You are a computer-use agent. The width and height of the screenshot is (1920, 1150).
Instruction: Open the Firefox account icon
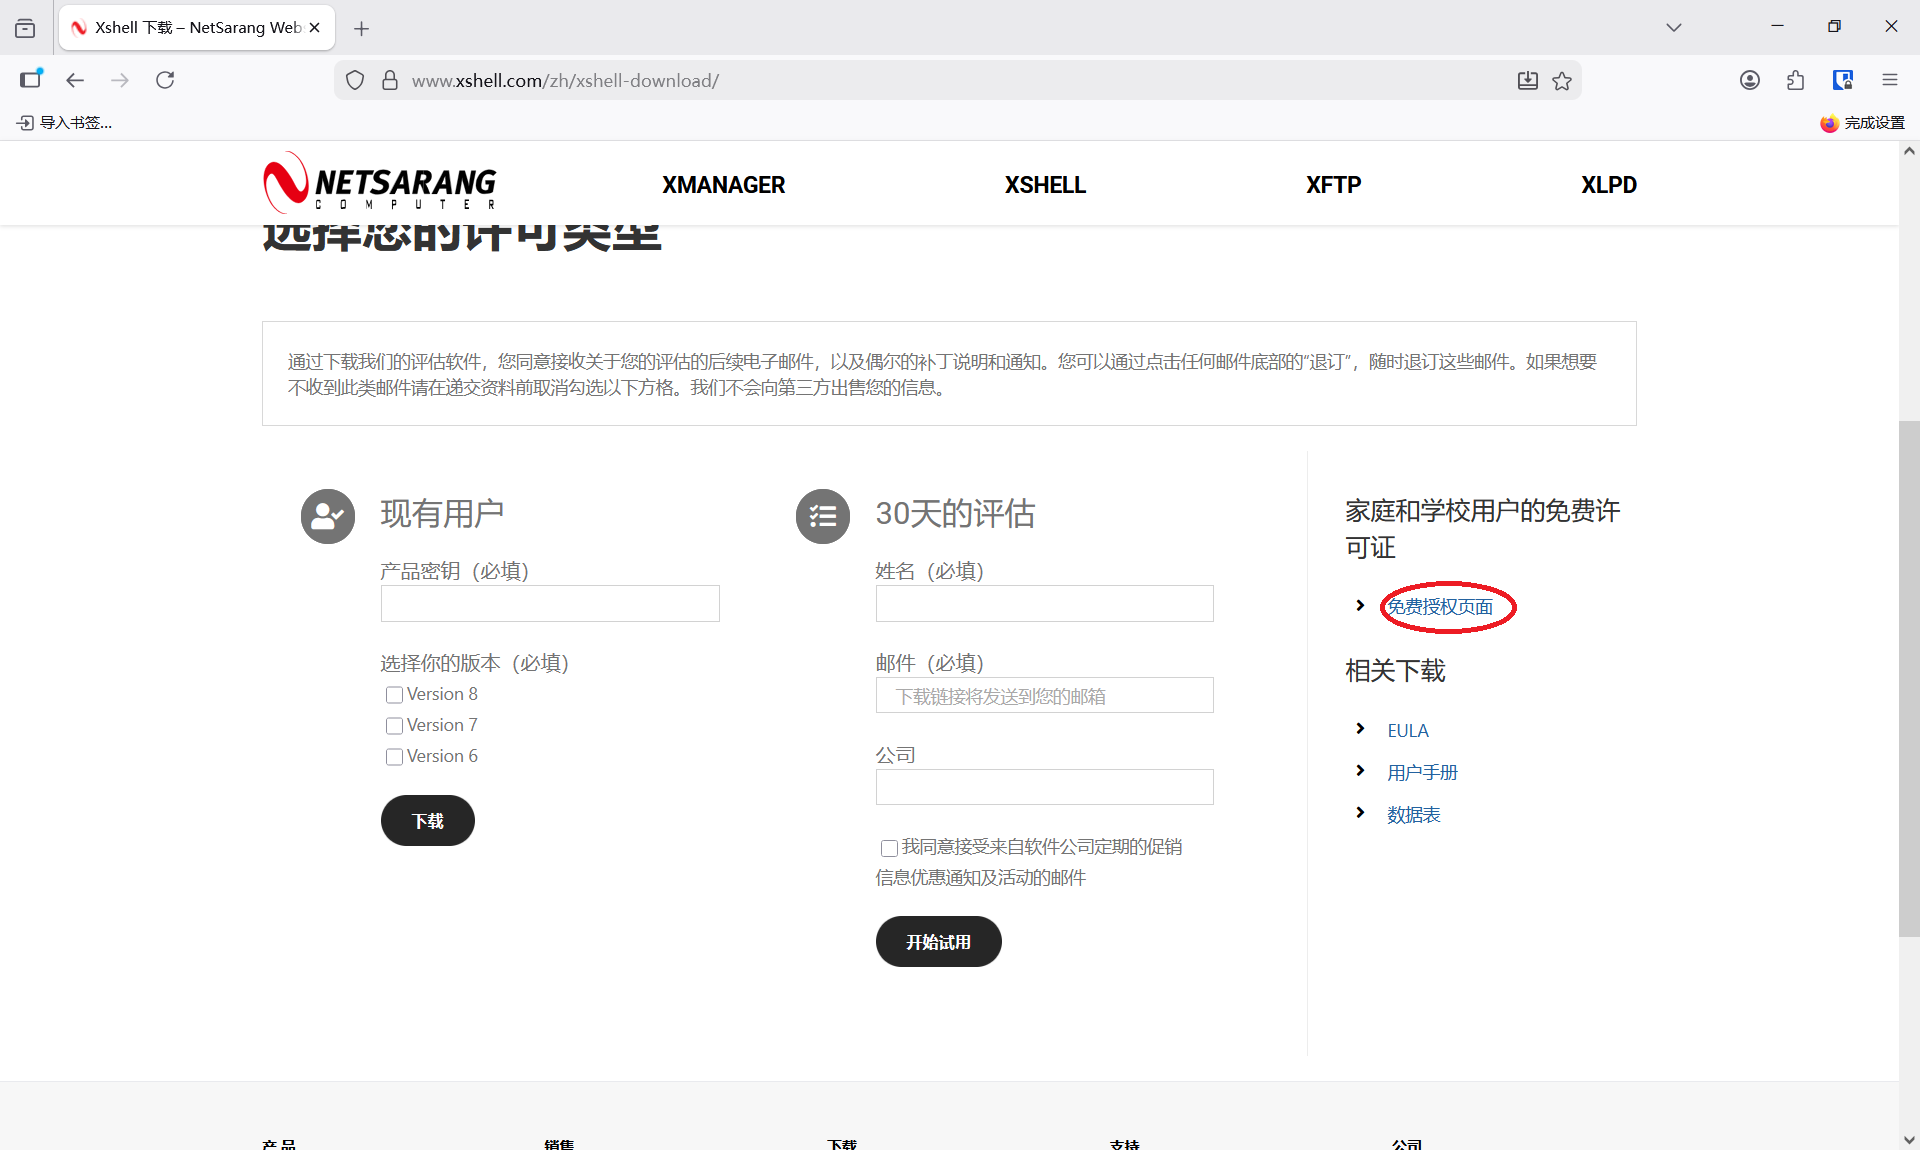[x=1750, y=80]
